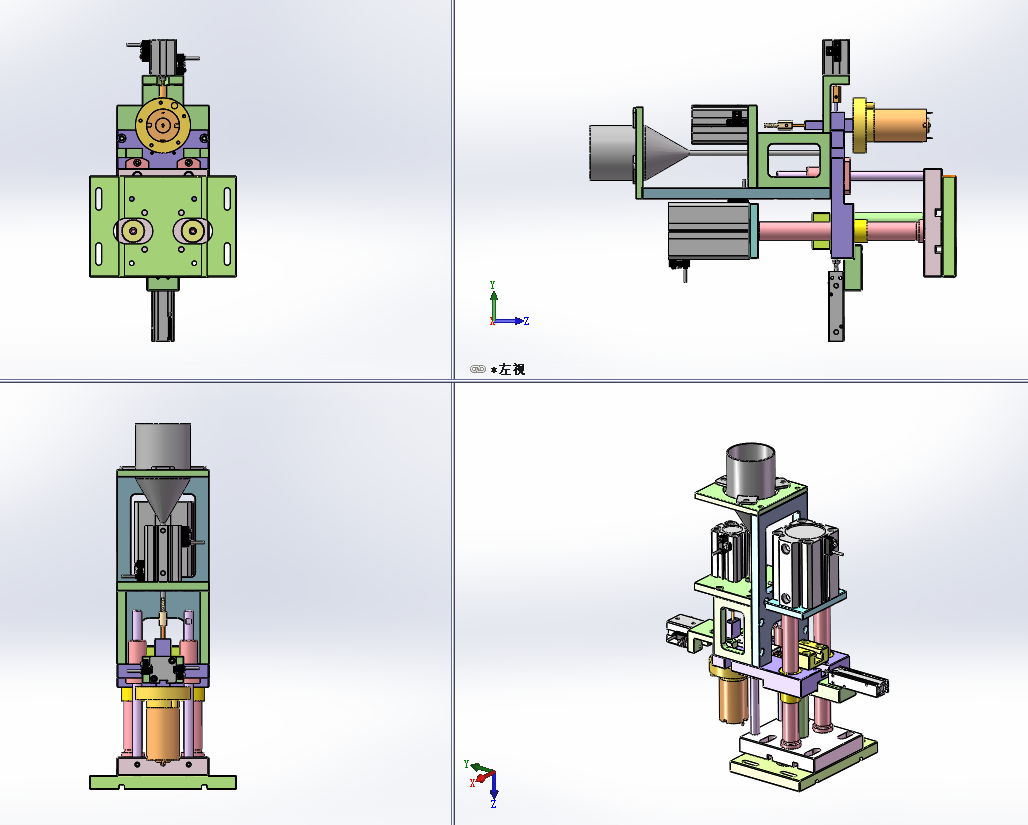Select the '*左视' view label
The image size is (1028, 825).
pos(507,369)
